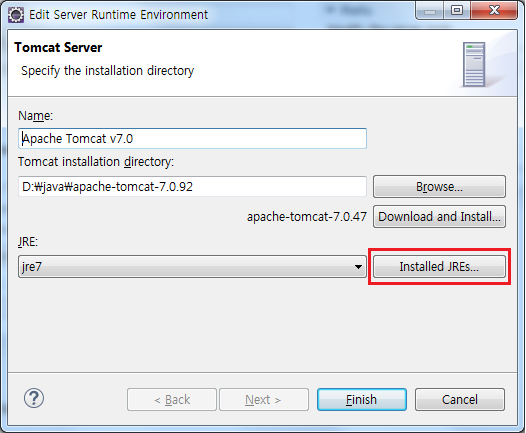Click the Finish button
Viewport: 526px width, 433px height.
coord(362,399)
